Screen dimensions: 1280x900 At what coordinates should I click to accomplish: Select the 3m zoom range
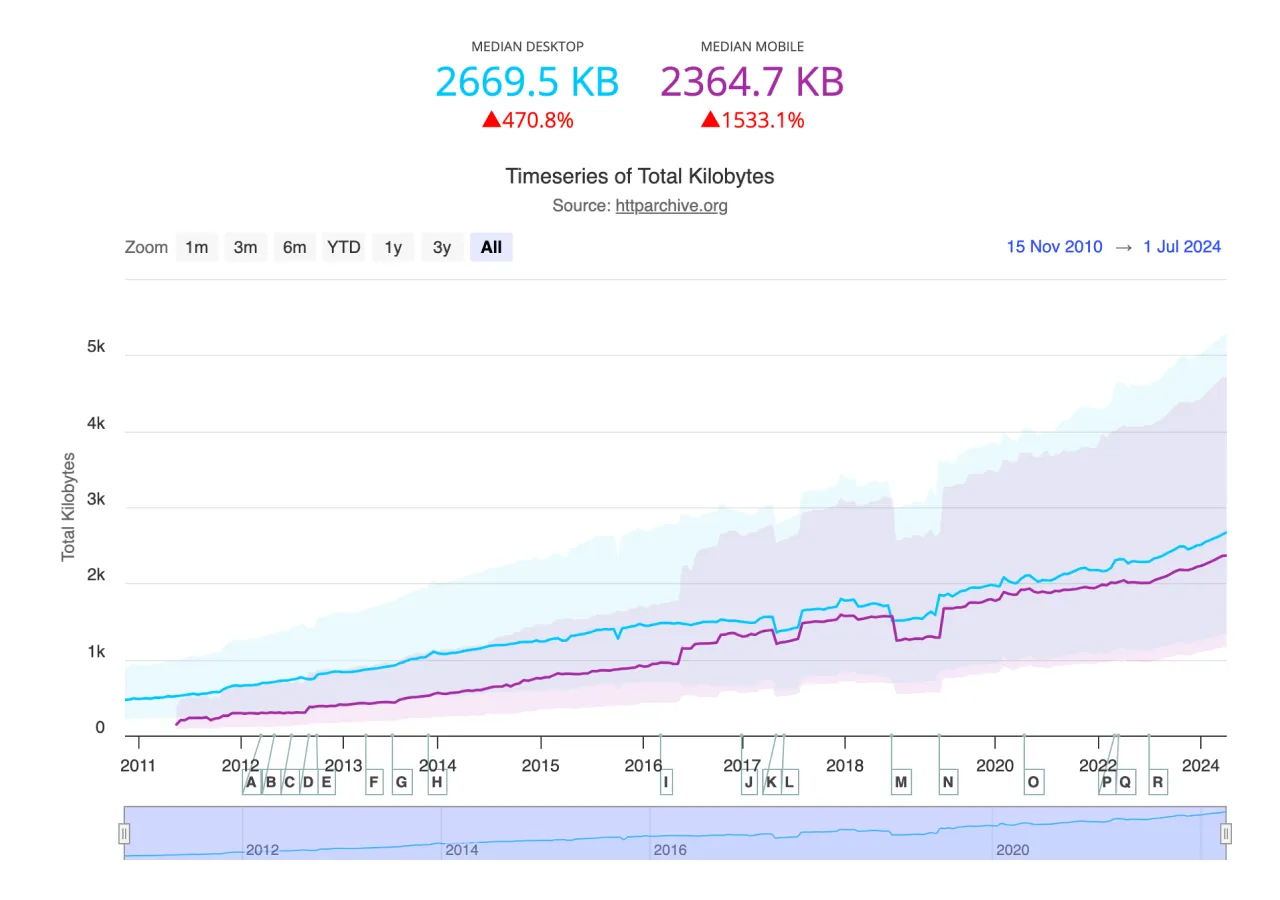tap(245, 247)
